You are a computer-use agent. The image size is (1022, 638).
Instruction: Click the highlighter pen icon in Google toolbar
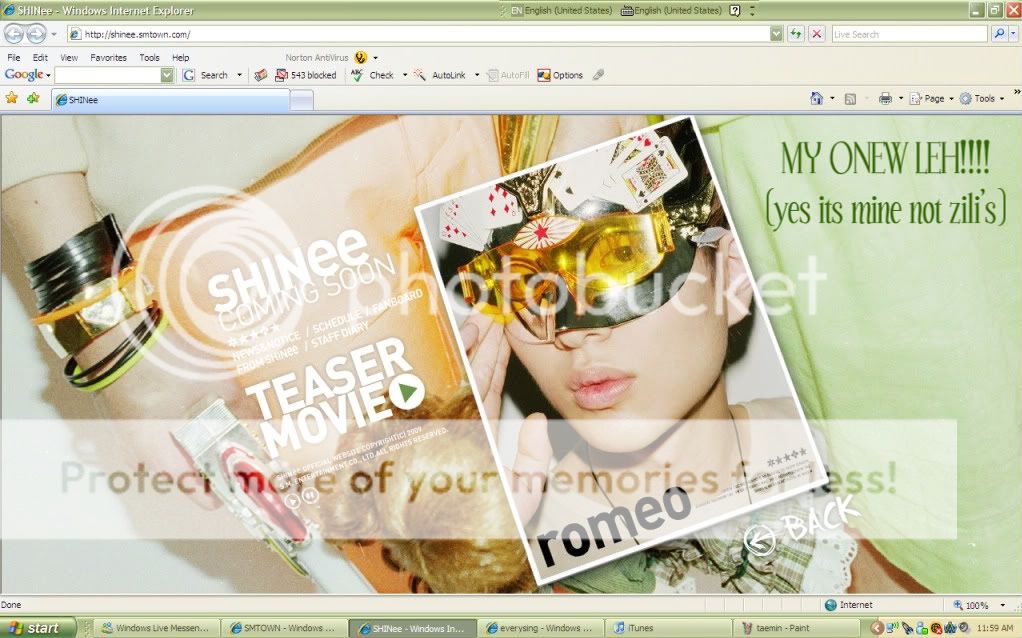tap(598, 76)
